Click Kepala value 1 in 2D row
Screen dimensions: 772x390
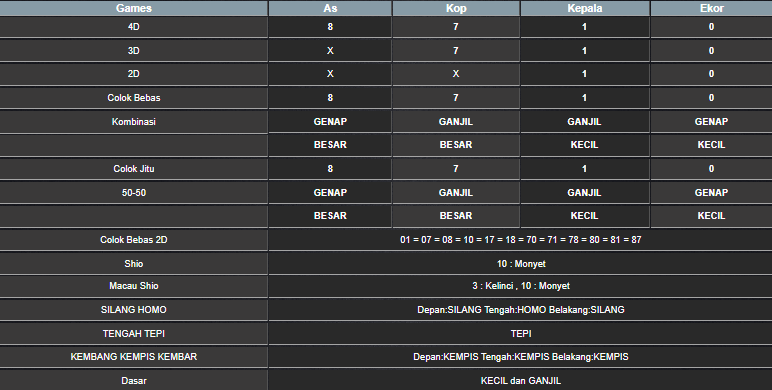click(x=584, y=74)
